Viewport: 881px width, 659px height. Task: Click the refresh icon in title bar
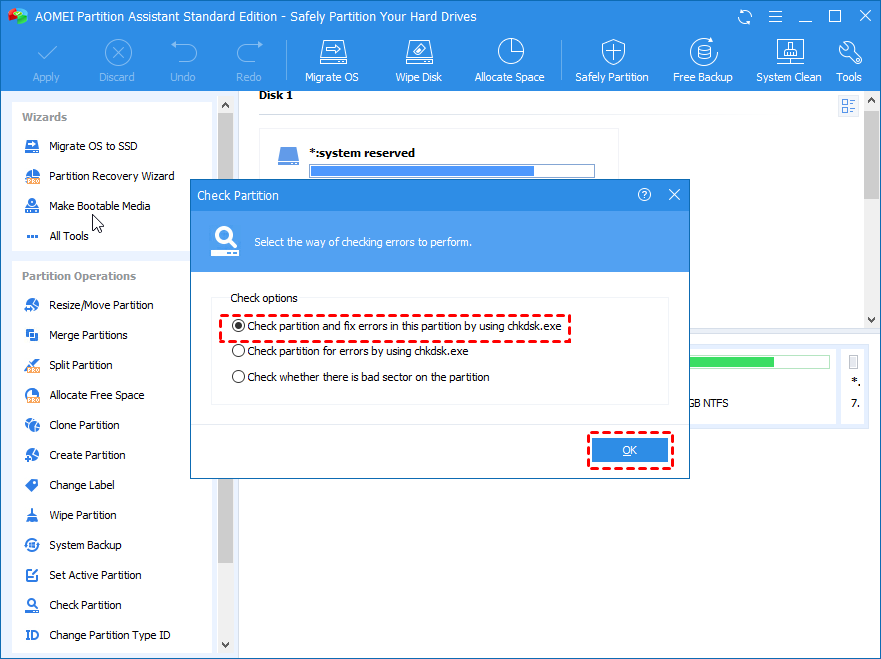[x=745, y=17]
